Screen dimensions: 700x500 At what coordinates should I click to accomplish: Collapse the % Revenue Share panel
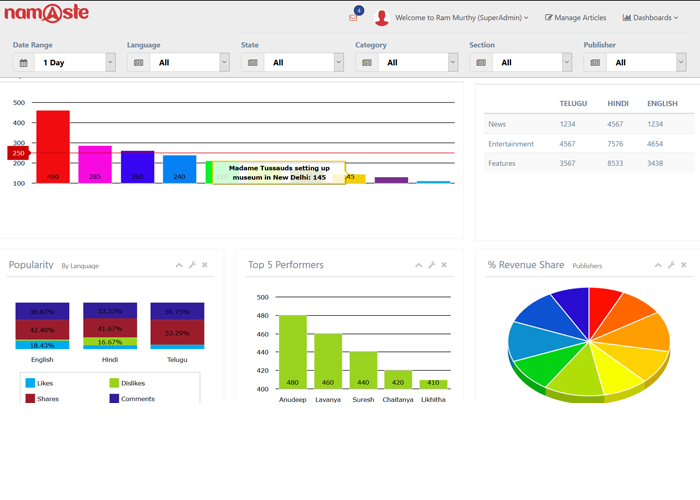[658, 265]
